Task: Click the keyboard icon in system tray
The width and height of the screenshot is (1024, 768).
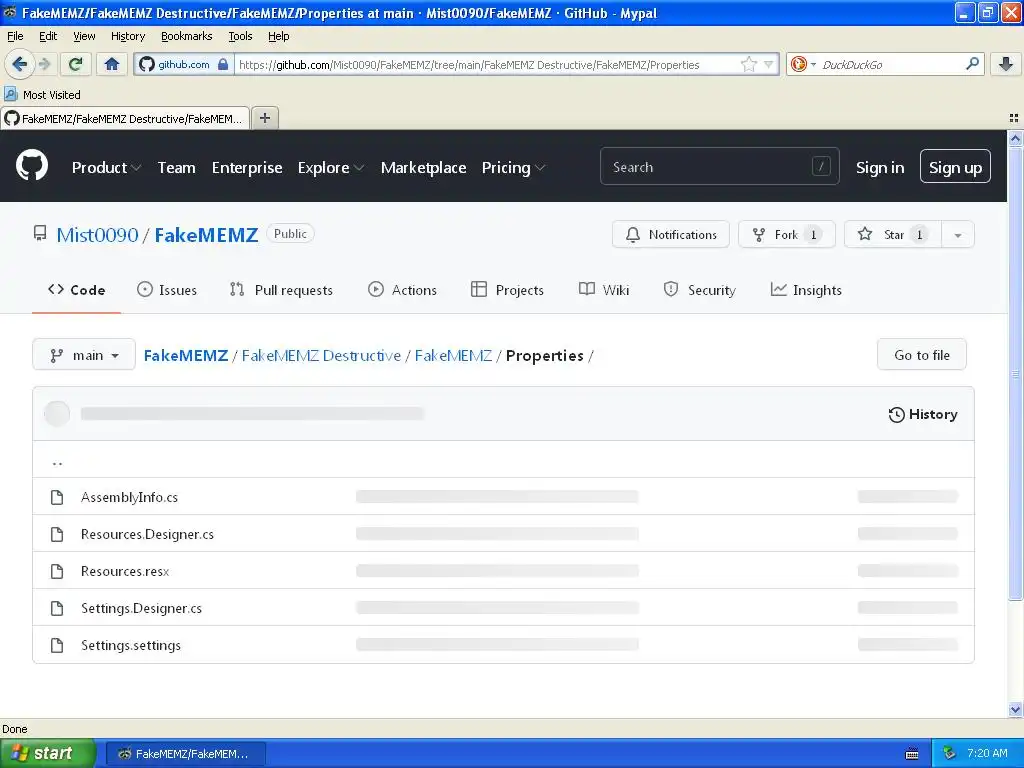Action: (x=912, y=754)
